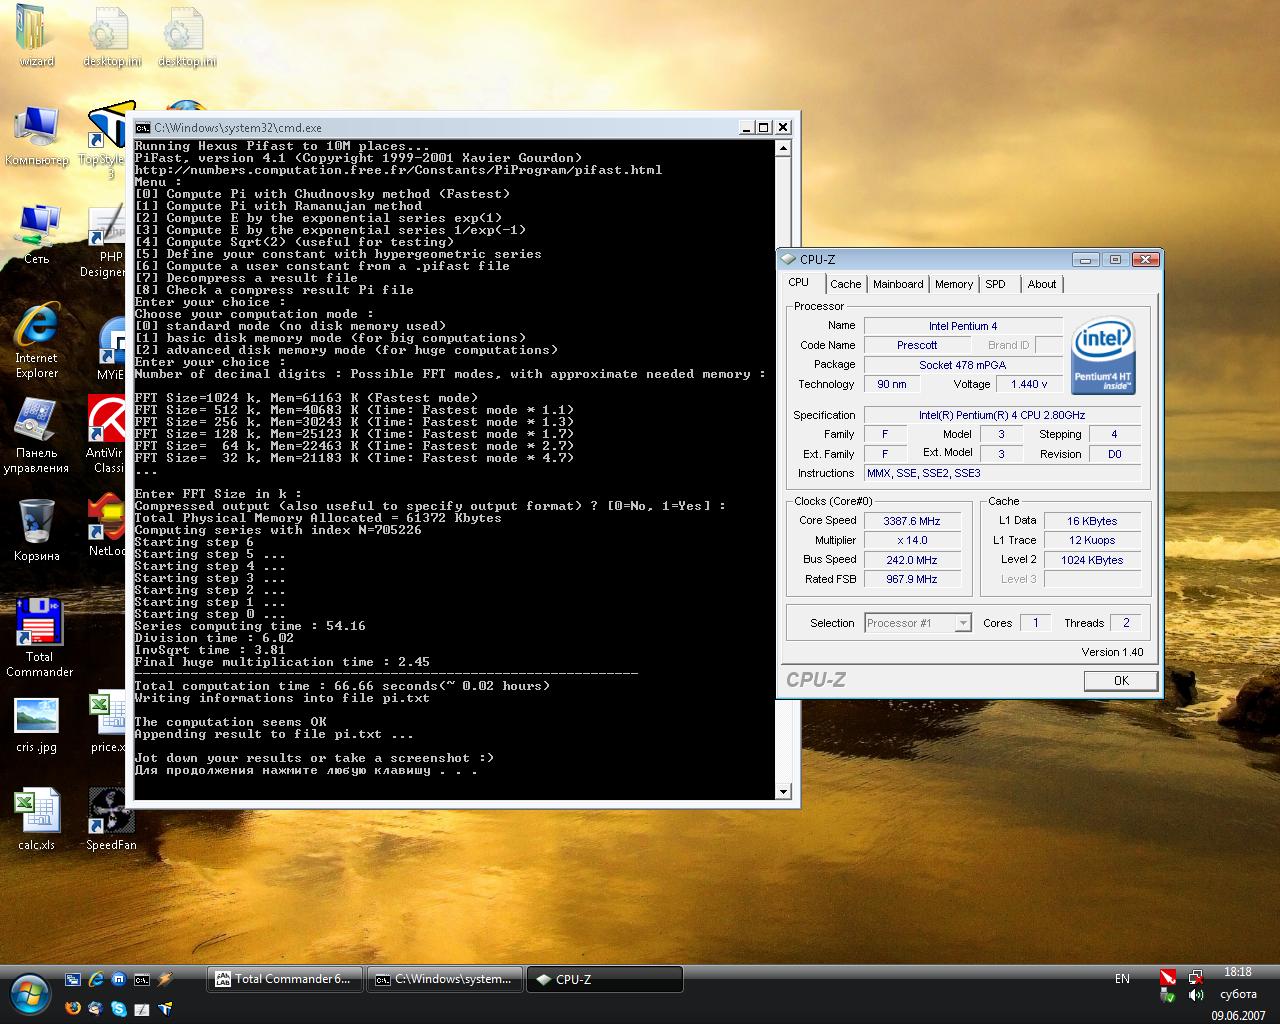
Task: Click the Bus Speed value 242.0 MHz
Action: point(911,560)
